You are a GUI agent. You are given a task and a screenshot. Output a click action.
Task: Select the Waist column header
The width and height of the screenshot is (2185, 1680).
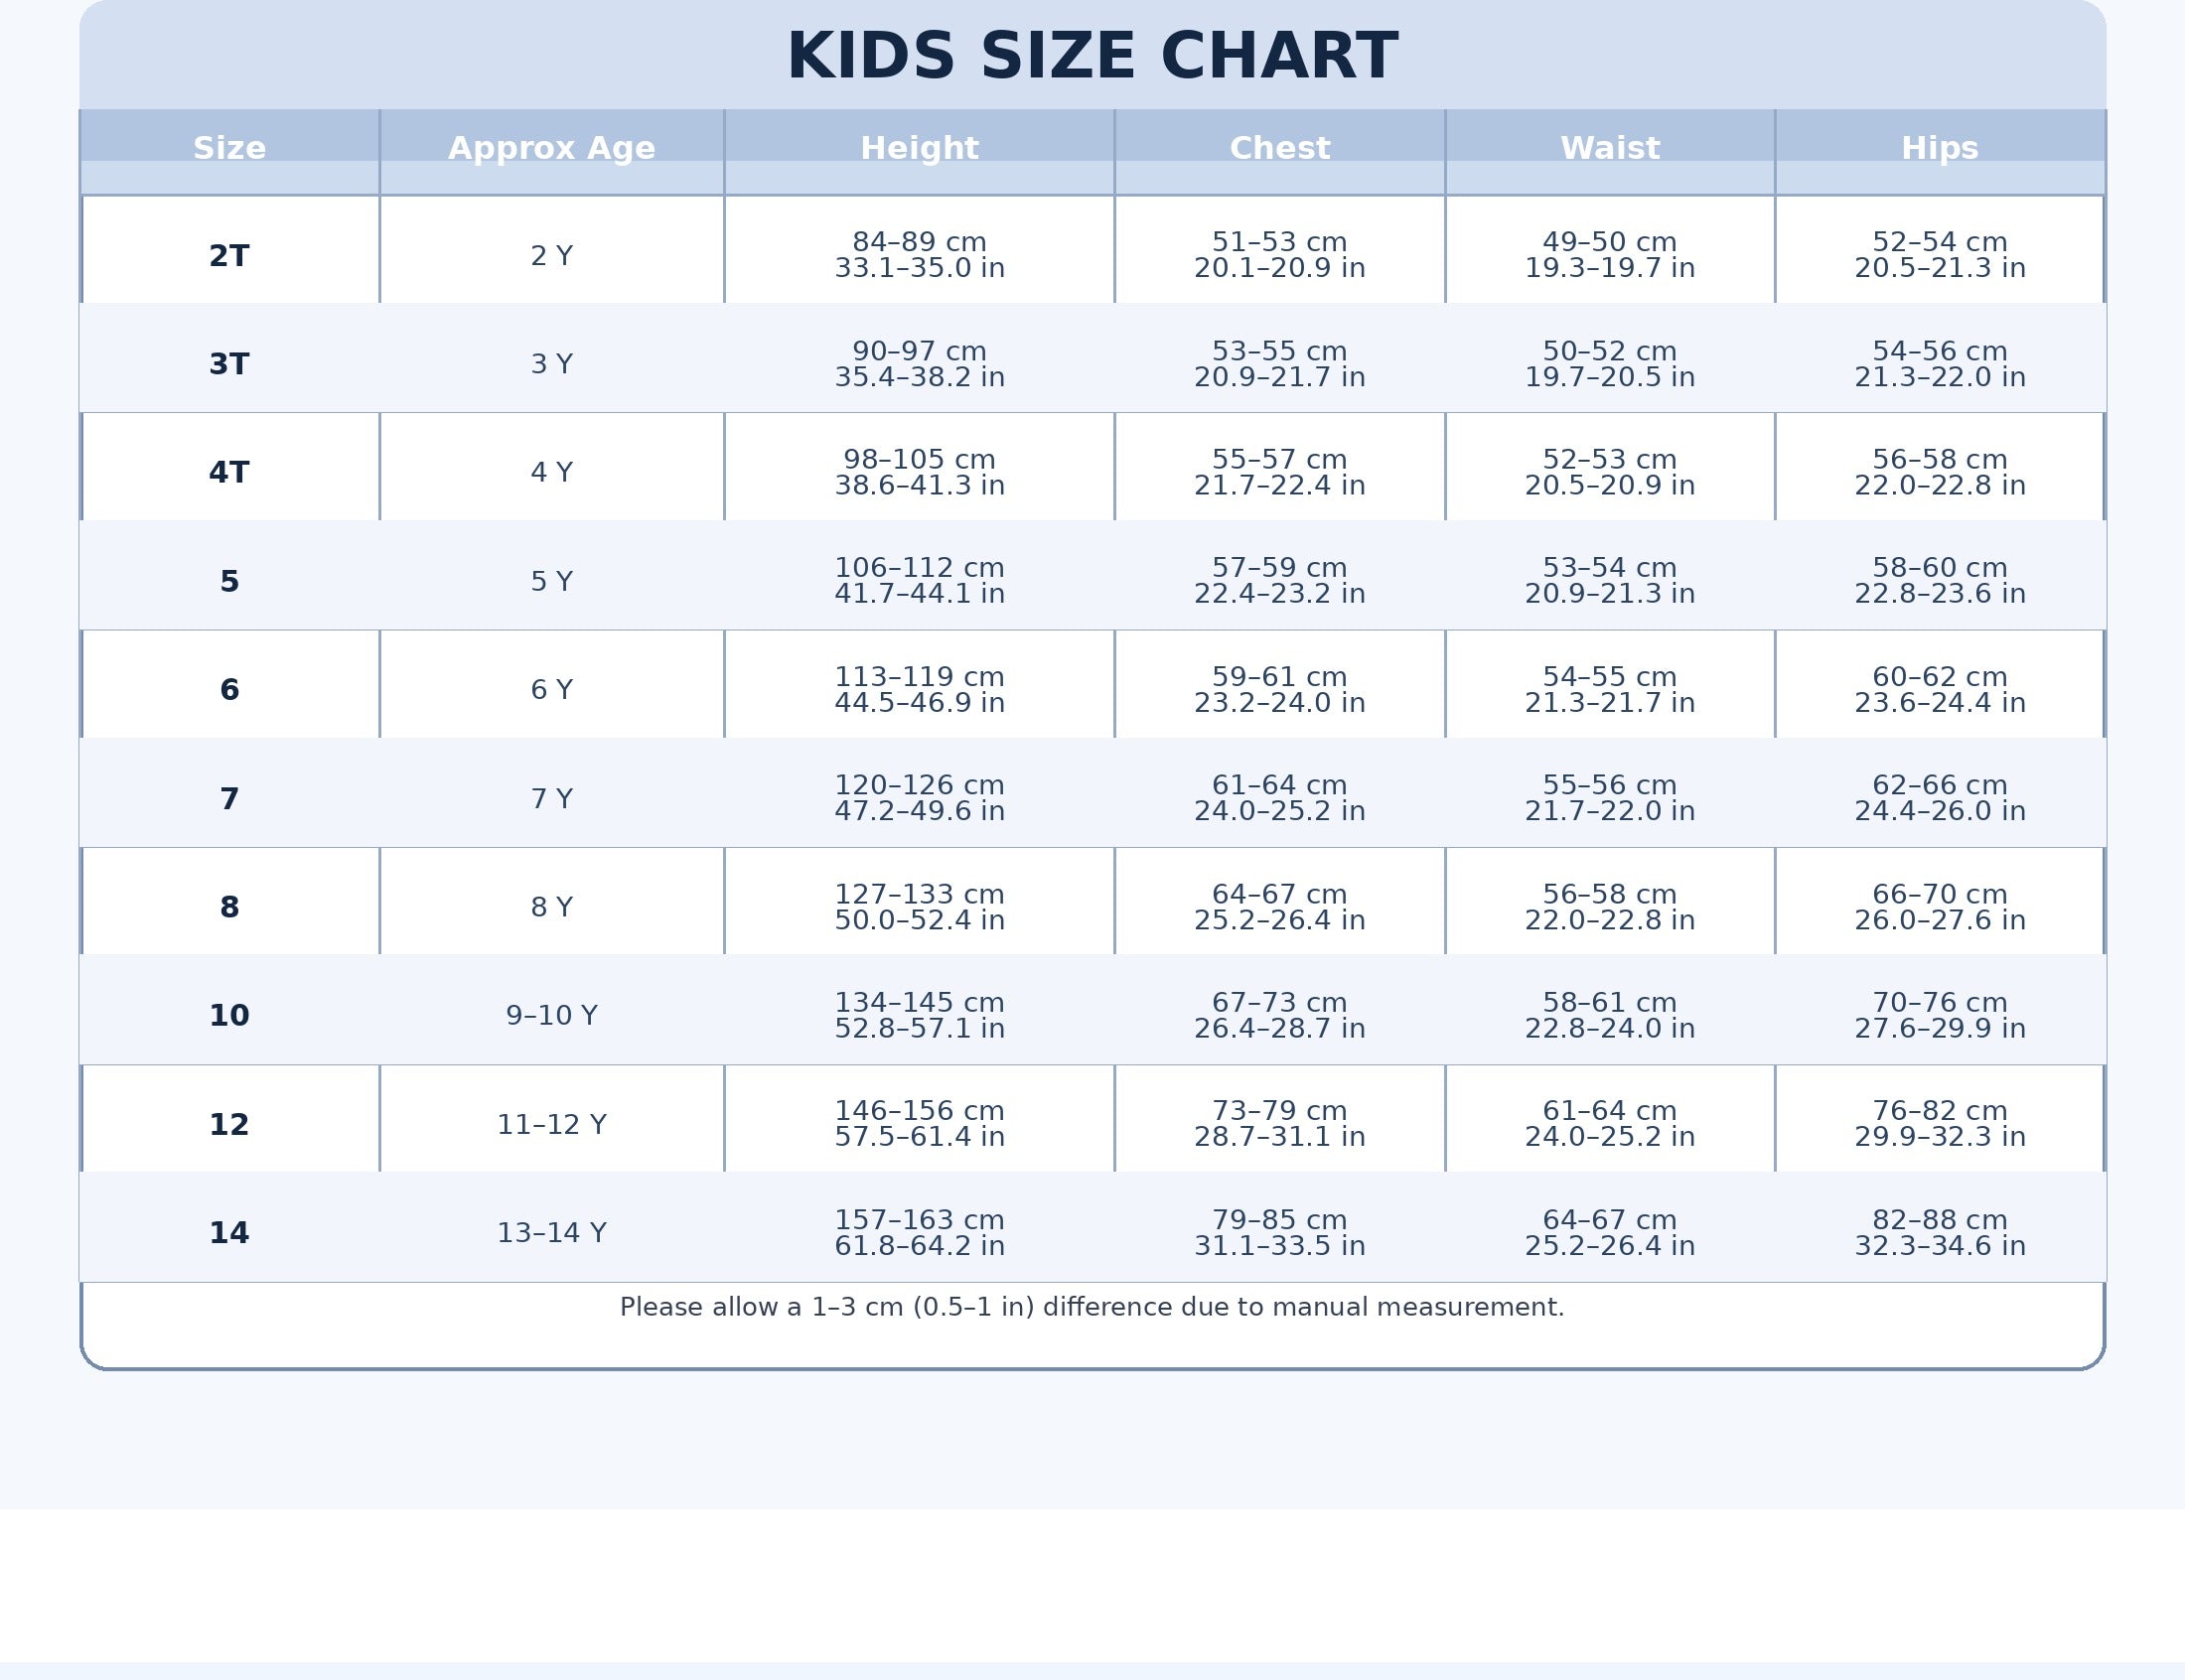pos(1609,149)
